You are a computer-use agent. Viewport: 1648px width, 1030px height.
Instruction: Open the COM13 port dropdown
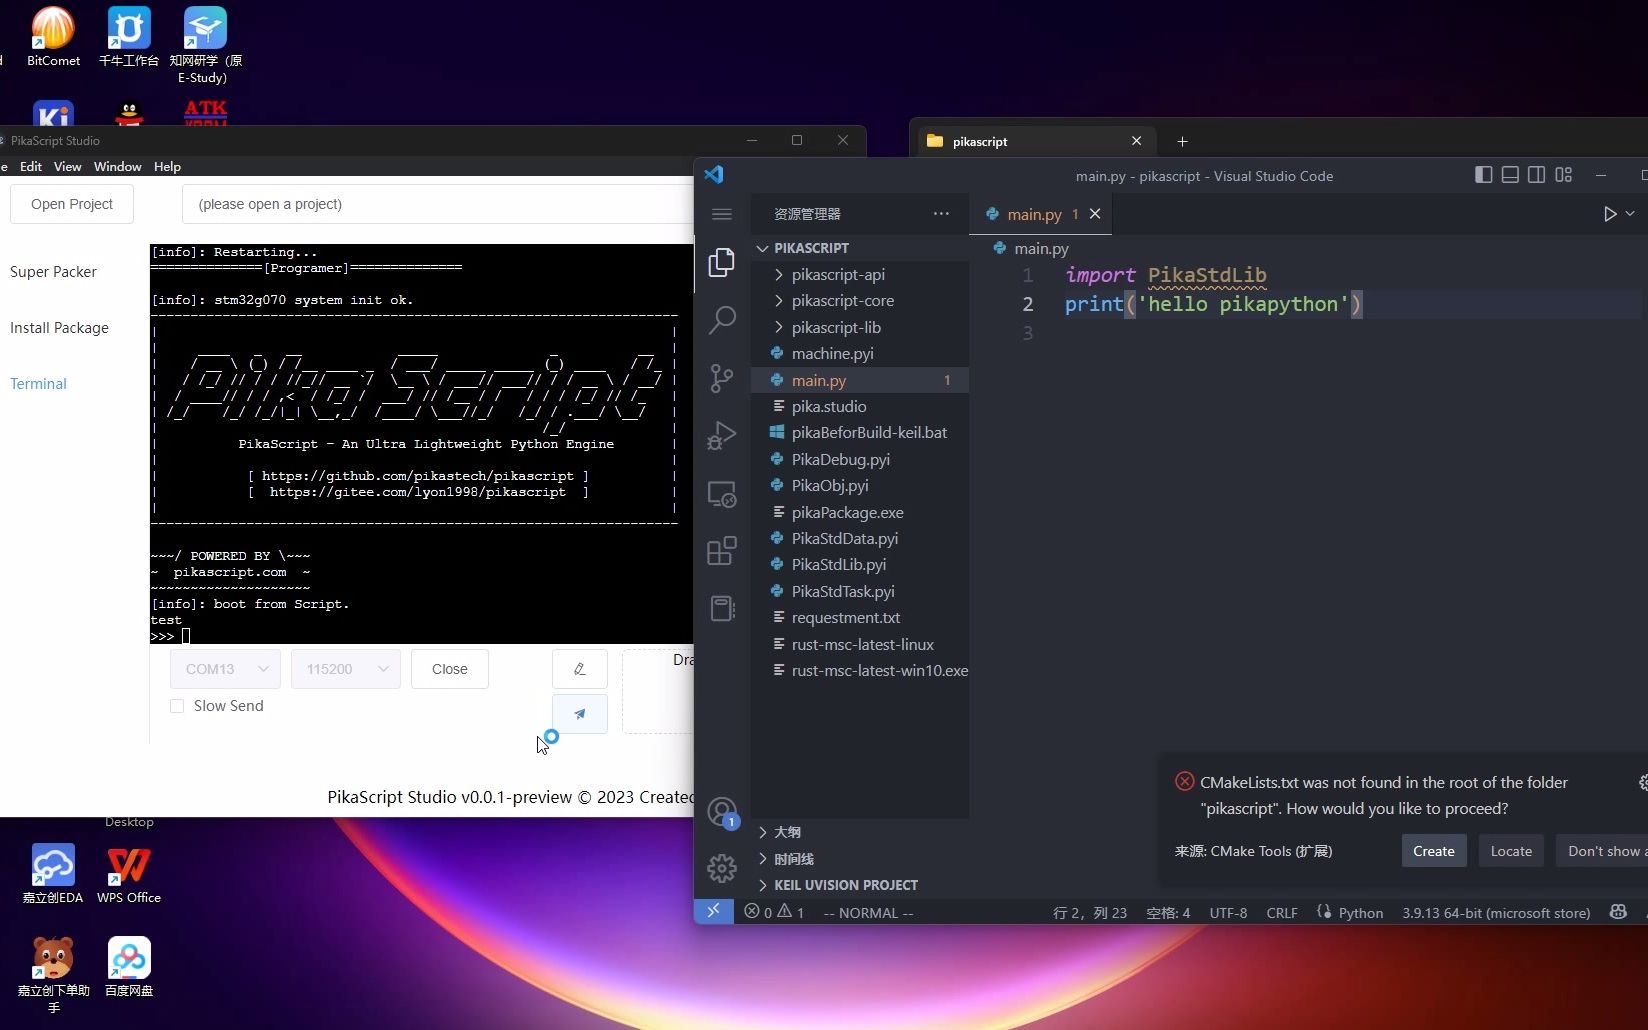tap(224, 669)
